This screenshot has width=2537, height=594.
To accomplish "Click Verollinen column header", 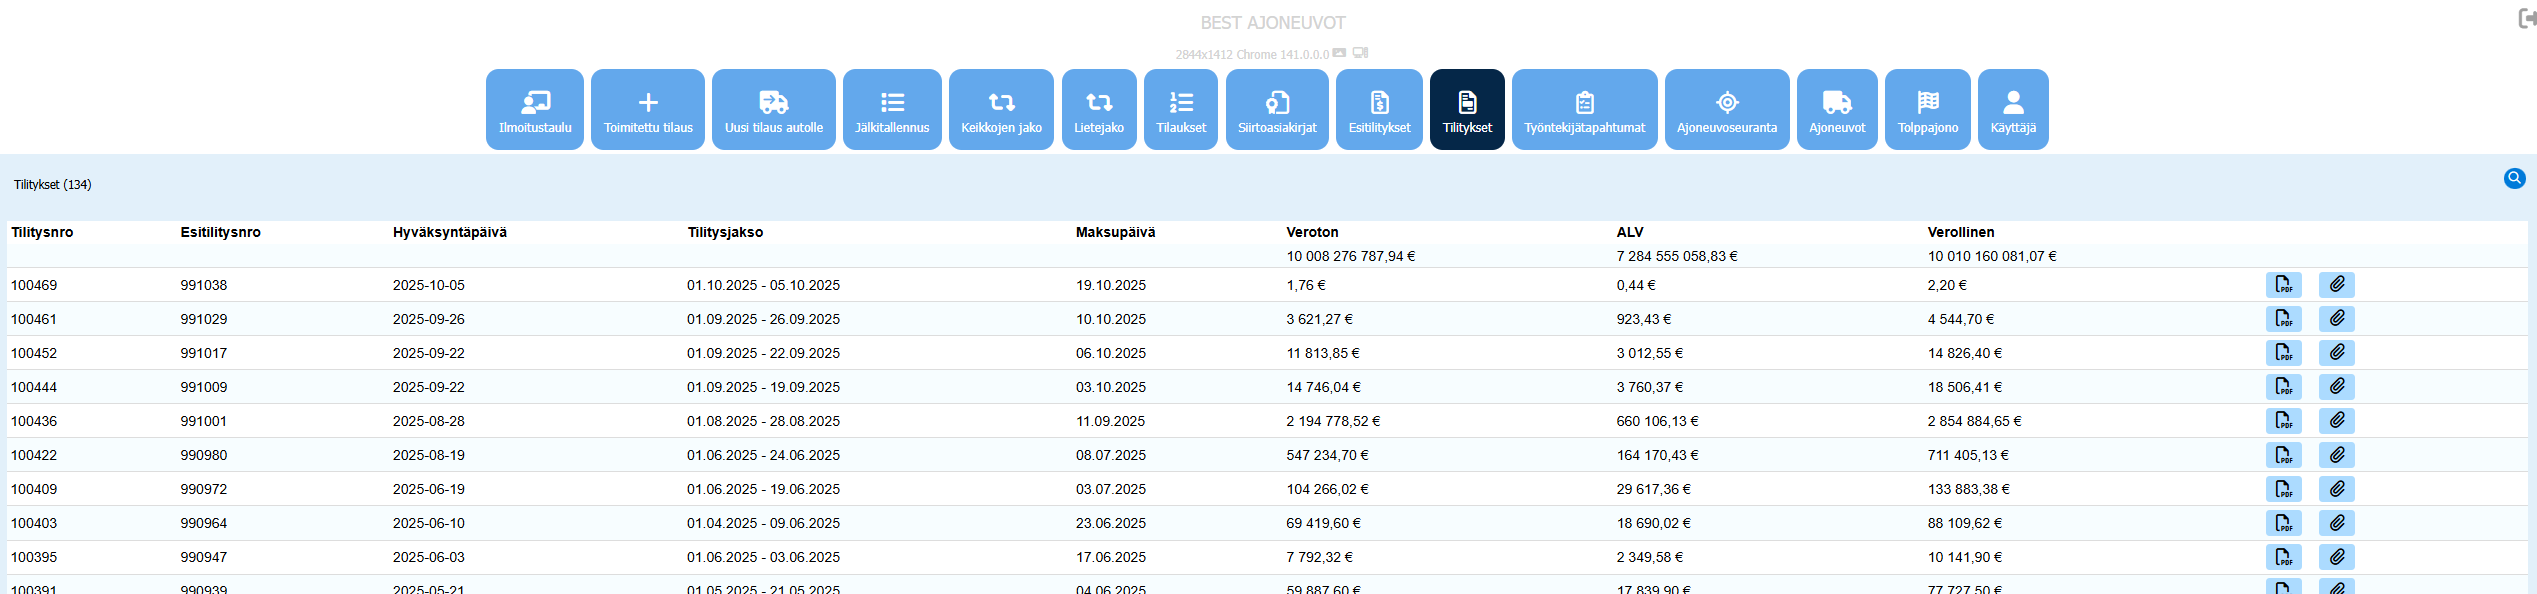I will (x=1960, y=232).
